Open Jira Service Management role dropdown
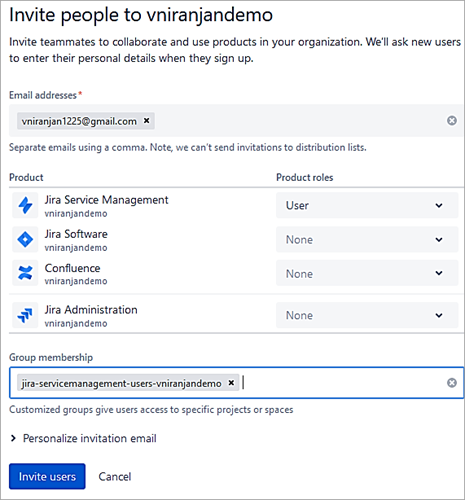This screenshot has width=465, height=500. [x=367, y=205]
